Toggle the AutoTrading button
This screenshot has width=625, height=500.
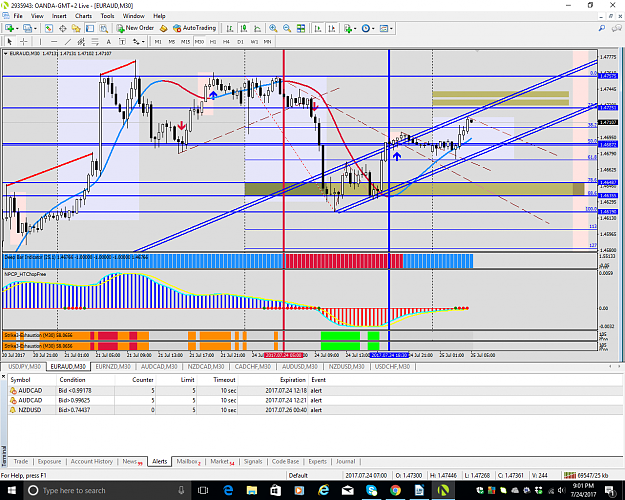click(195, 28)
